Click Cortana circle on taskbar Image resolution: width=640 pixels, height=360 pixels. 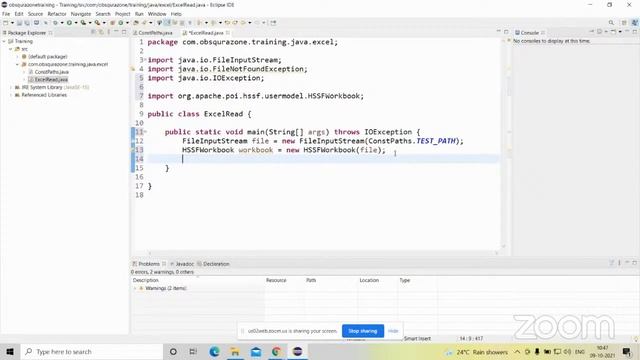[x=173, y=351]
